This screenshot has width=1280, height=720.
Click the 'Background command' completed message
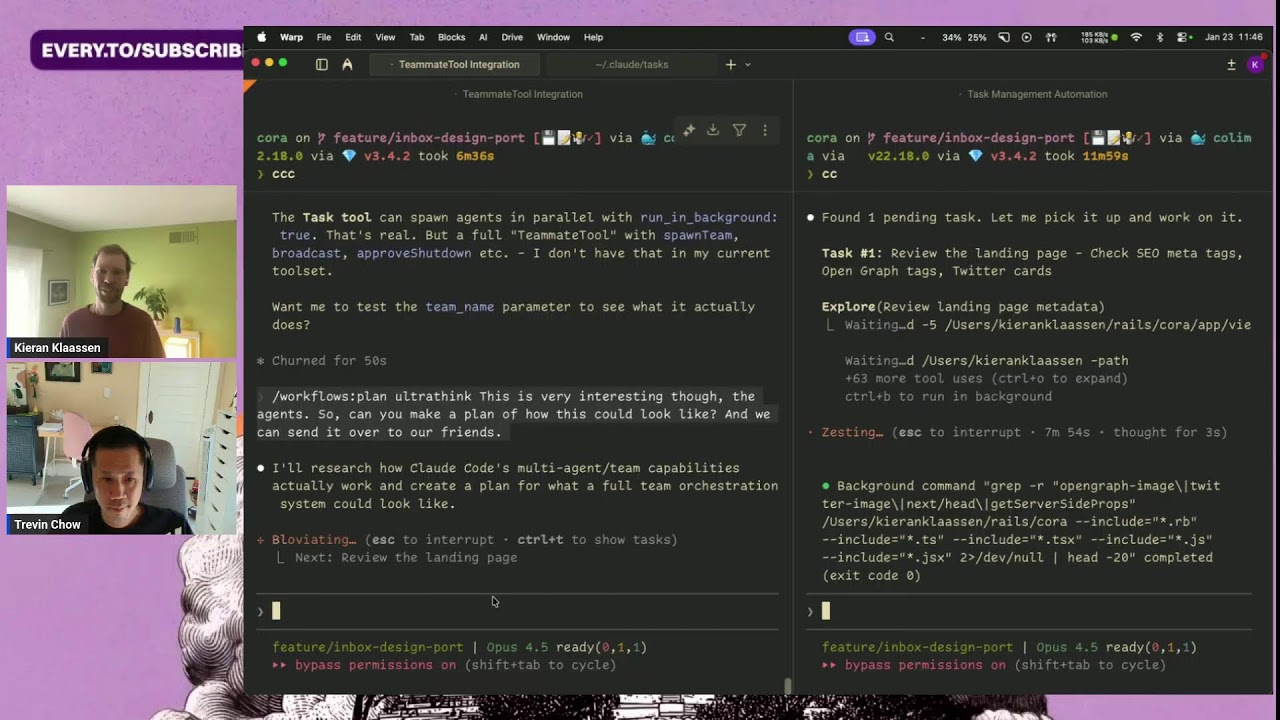click(1022, 531)
